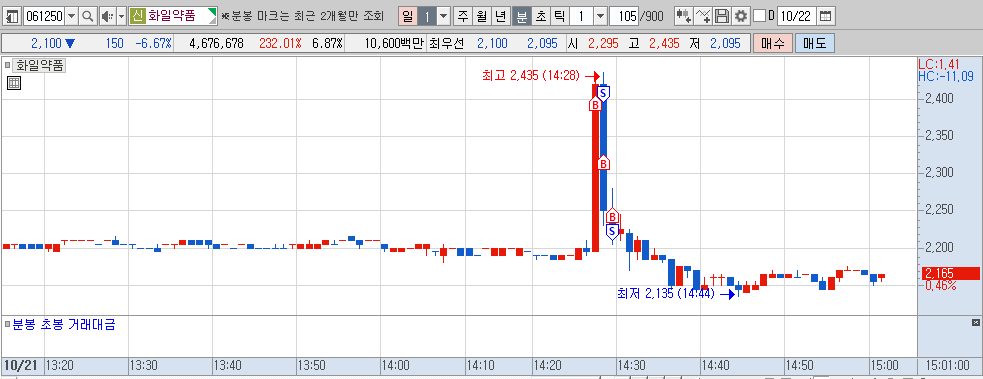The image size is (983, 379).
Task: Click the blue S sell marker at the spike's peak
Action: [603, 93]
